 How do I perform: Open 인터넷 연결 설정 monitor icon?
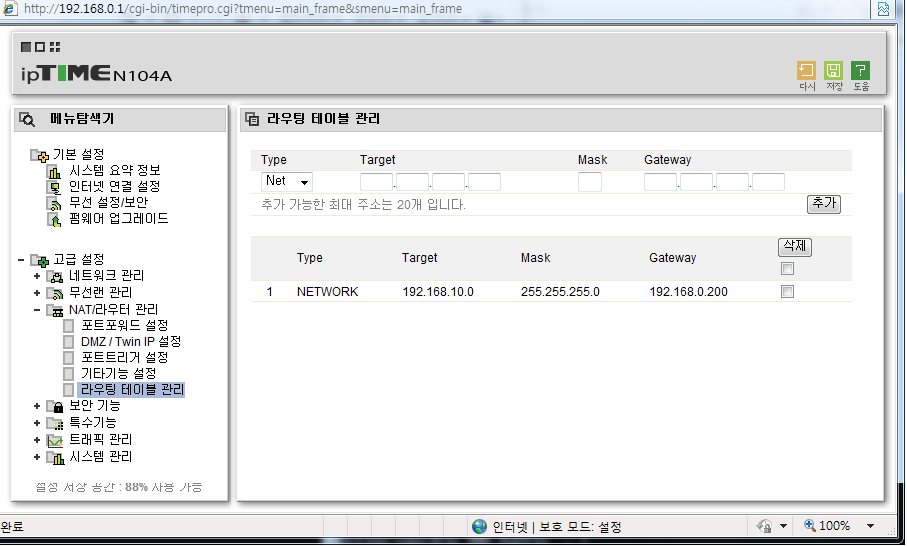[x=54, y=187]
